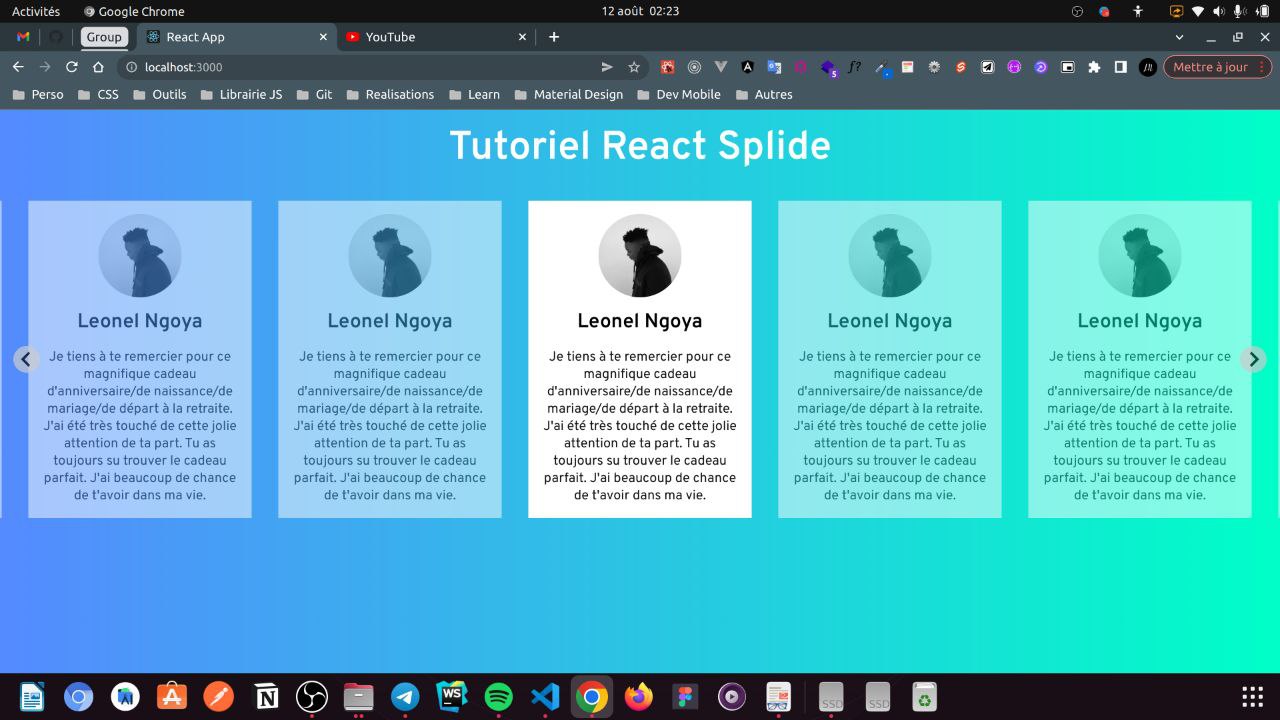Reload the localhost page
1280x720 pixels.
click(71, 67)
